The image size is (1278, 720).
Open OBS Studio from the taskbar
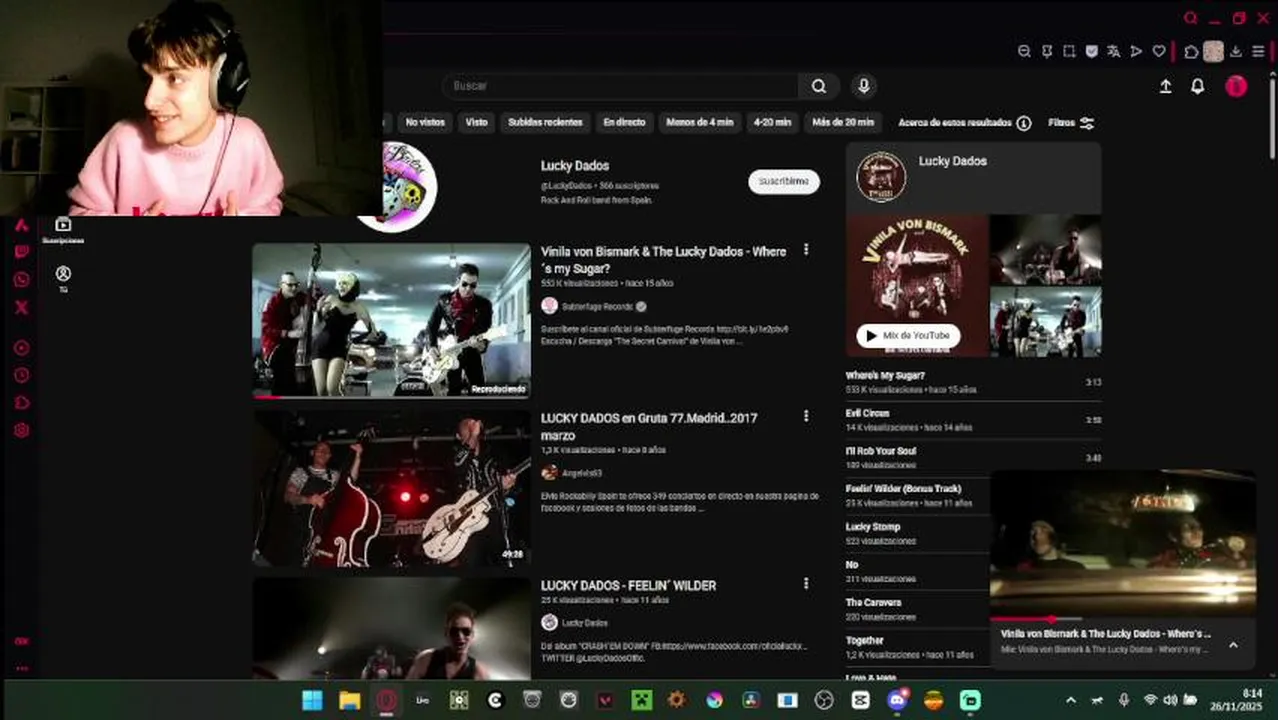point(824,700)
